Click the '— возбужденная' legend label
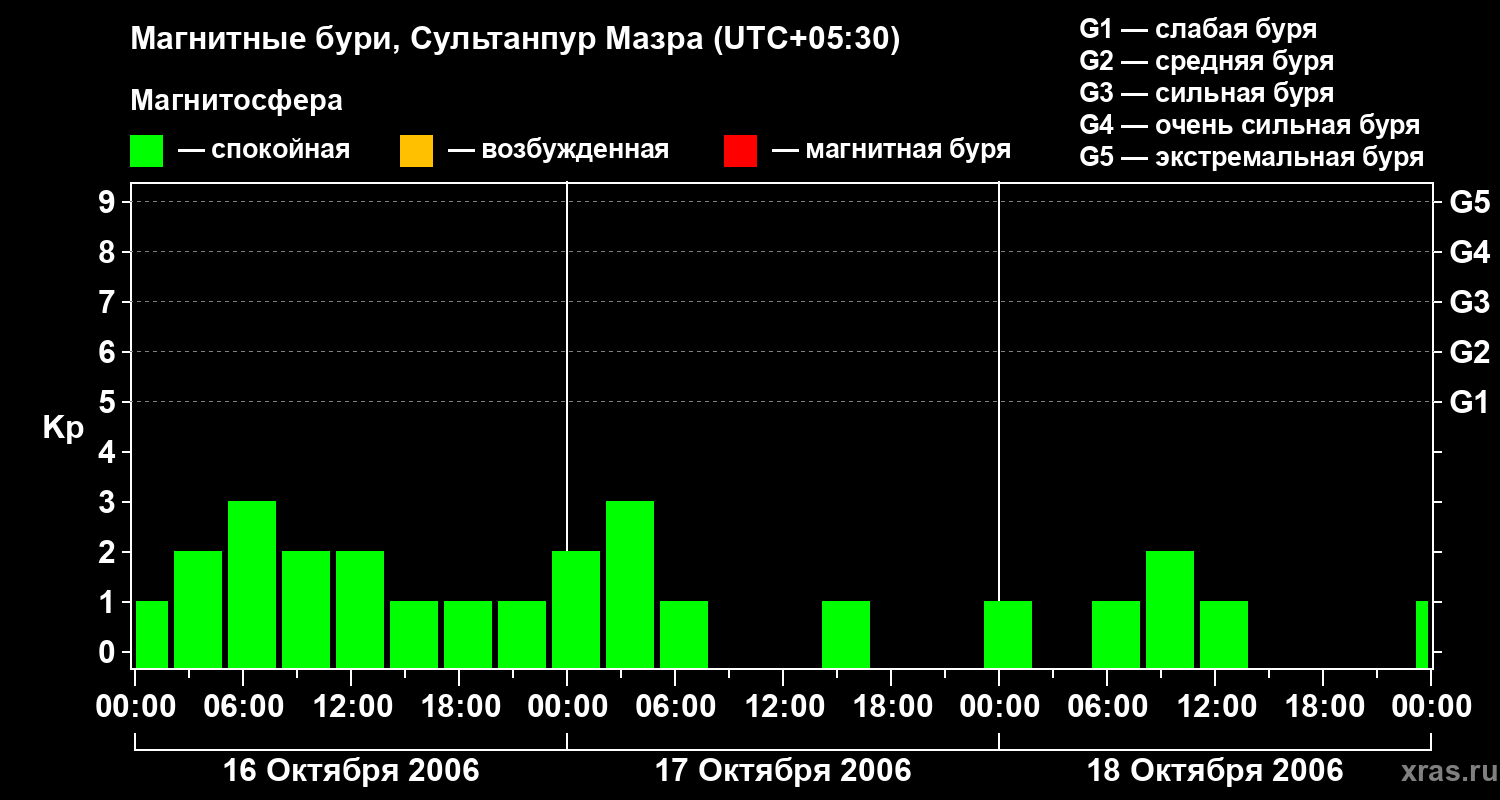This screenshot has height=800, width=1500. pyautogui.click(x=558, y=150)
